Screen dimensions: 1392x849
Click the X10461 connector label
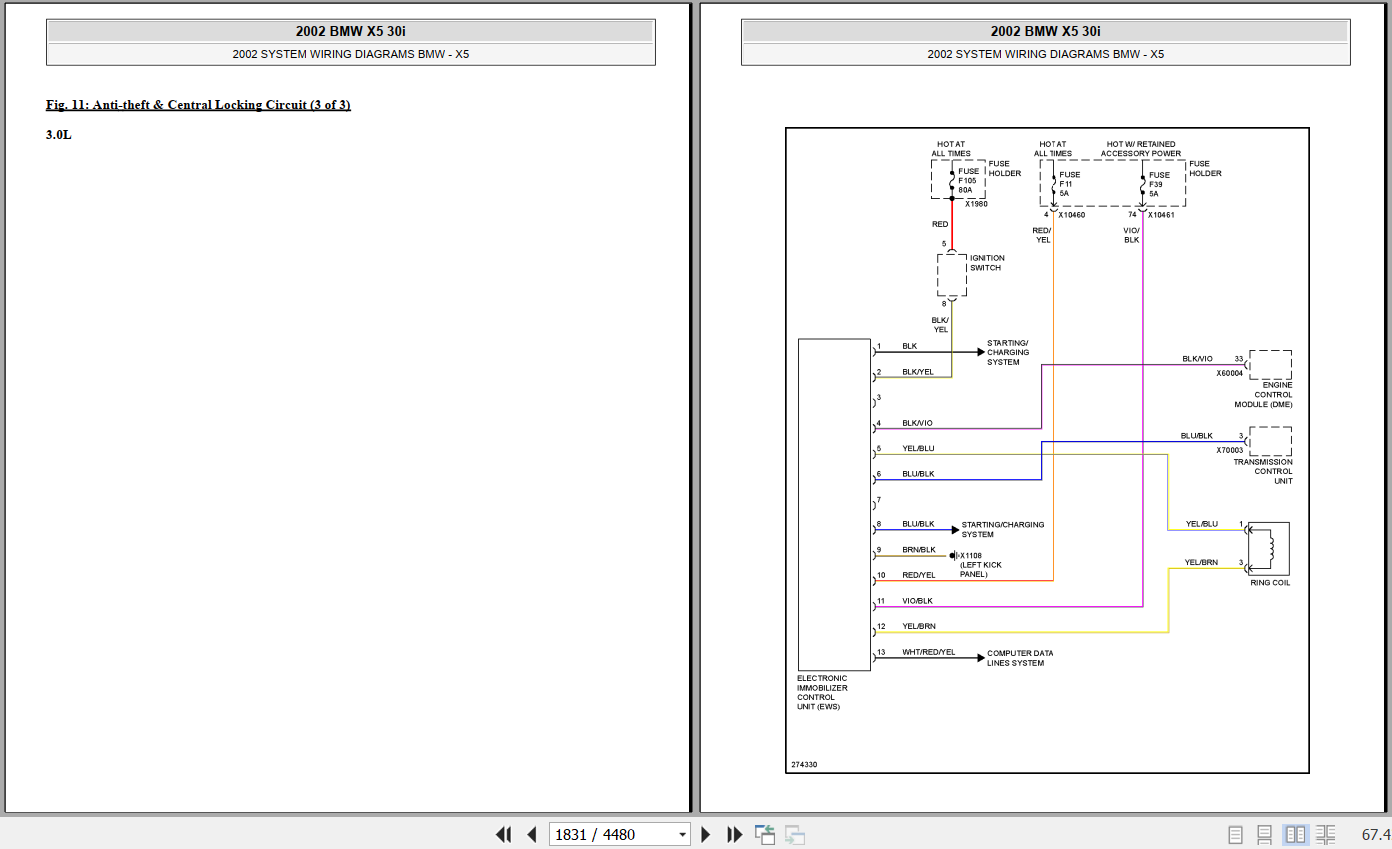click(x=1162, y=215)
